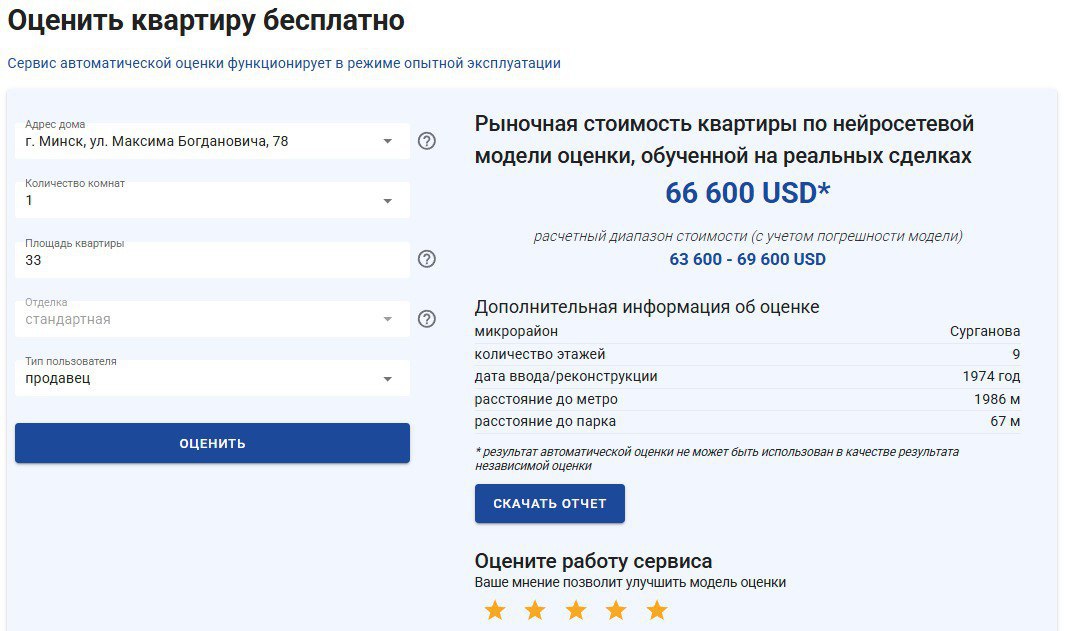Rate the service with the first star

pyautogui.click(x=495, y=608)
